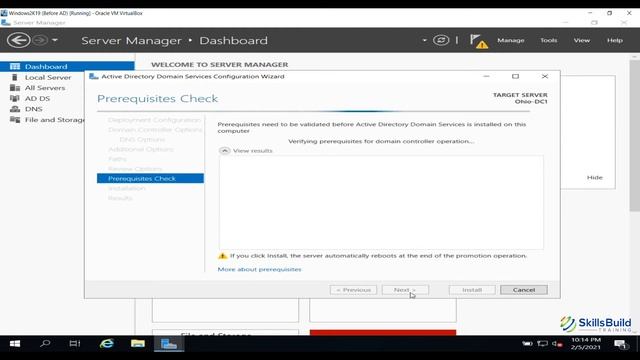This screenshot has width=640, height=360.
Task: Select DNS in the sidebar
Action: click(33, 109)
